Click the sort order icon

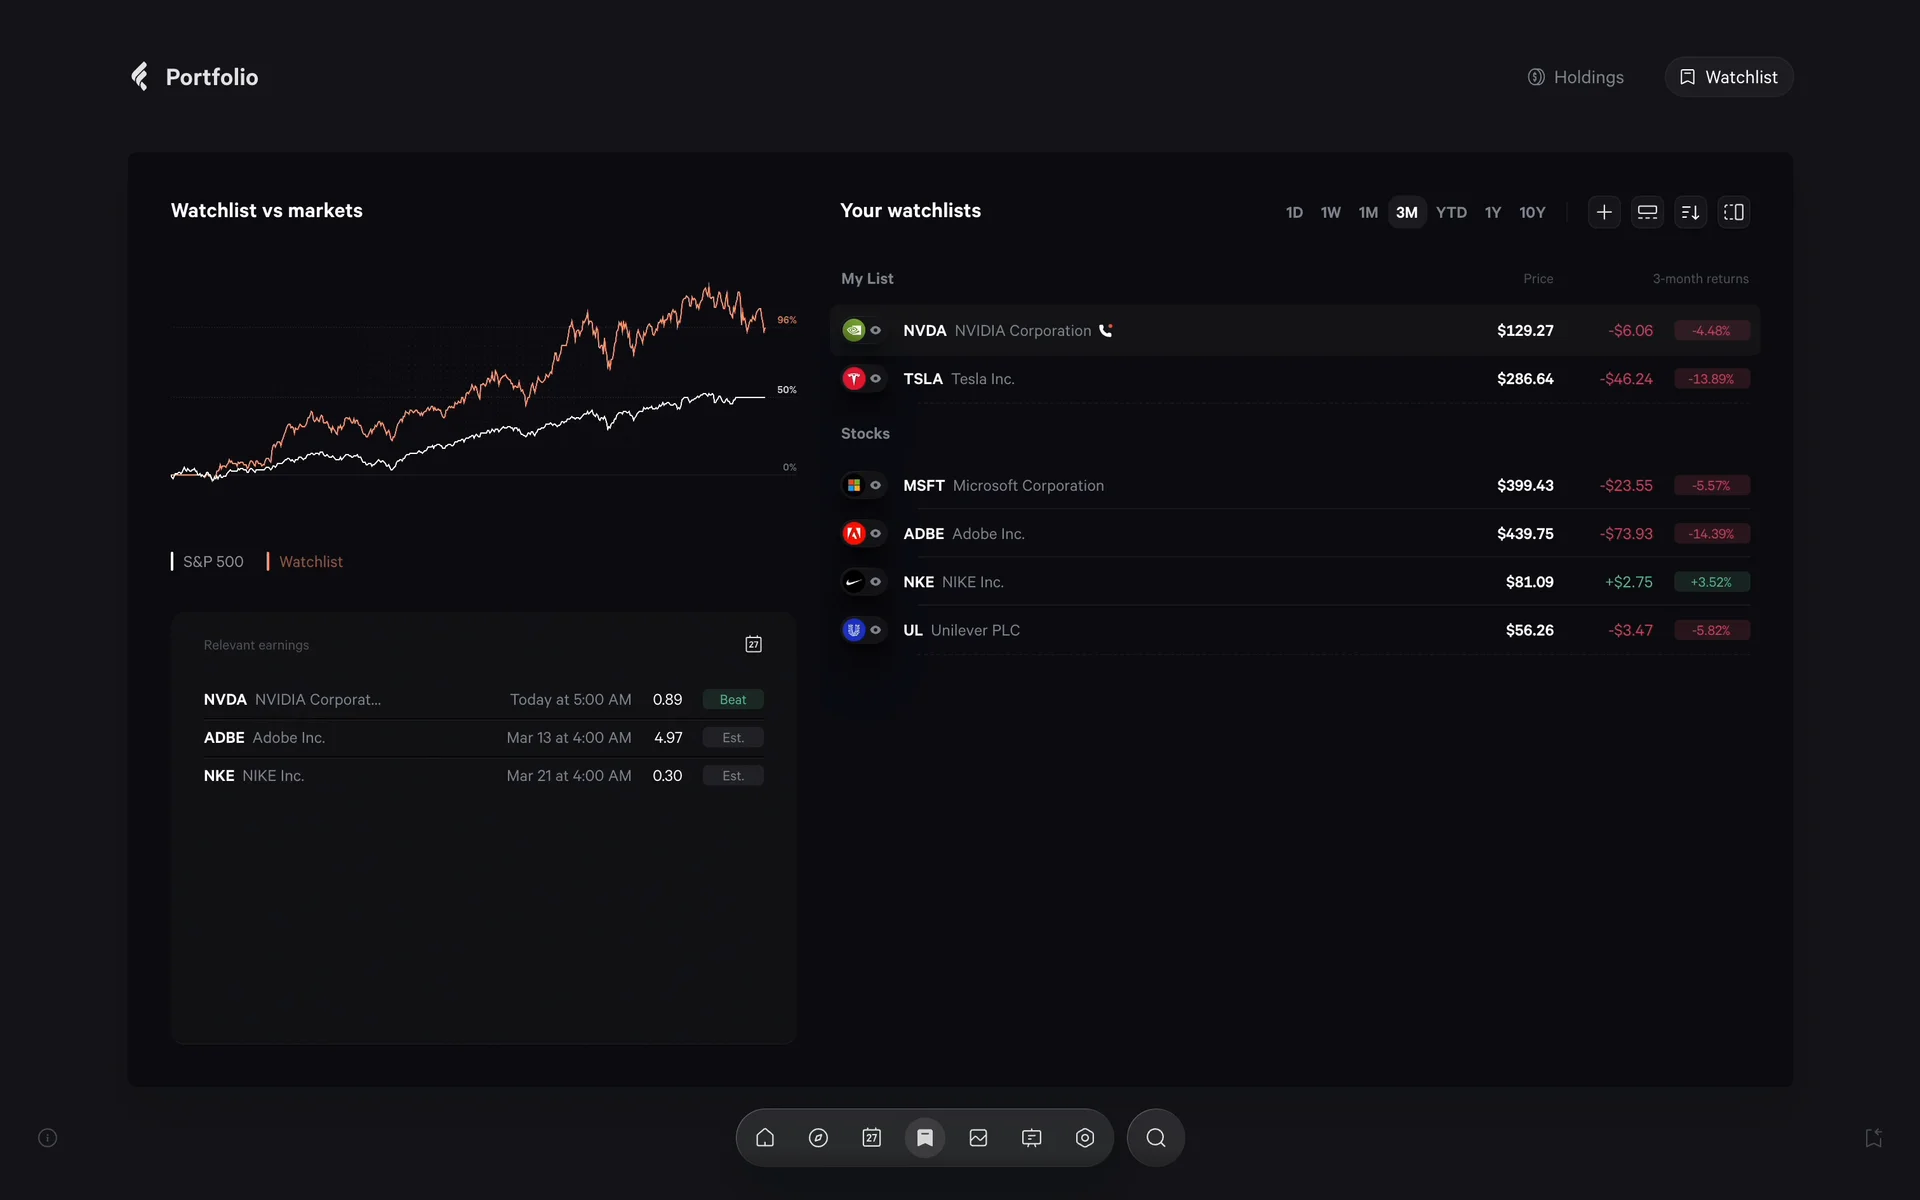click(1690, 212)
